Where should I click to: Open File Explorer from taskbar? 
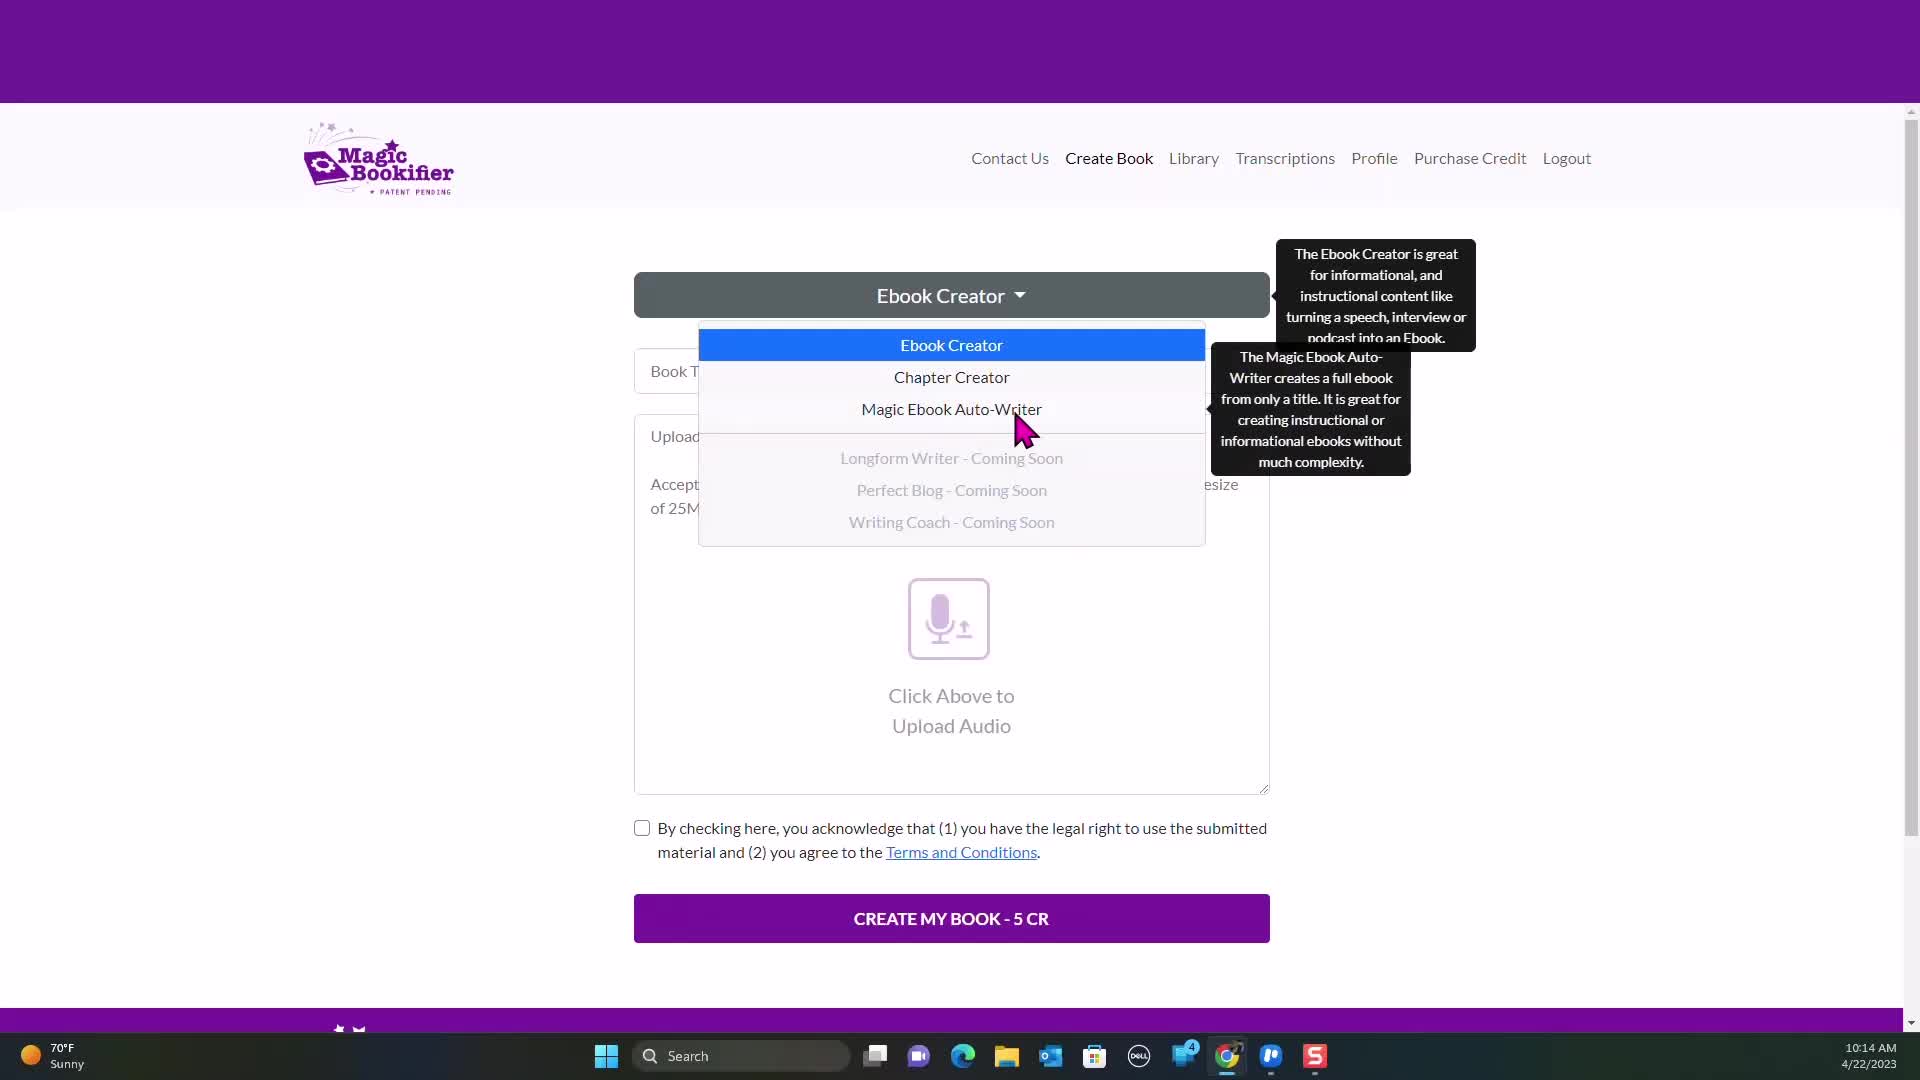tap(1007, 1056)
